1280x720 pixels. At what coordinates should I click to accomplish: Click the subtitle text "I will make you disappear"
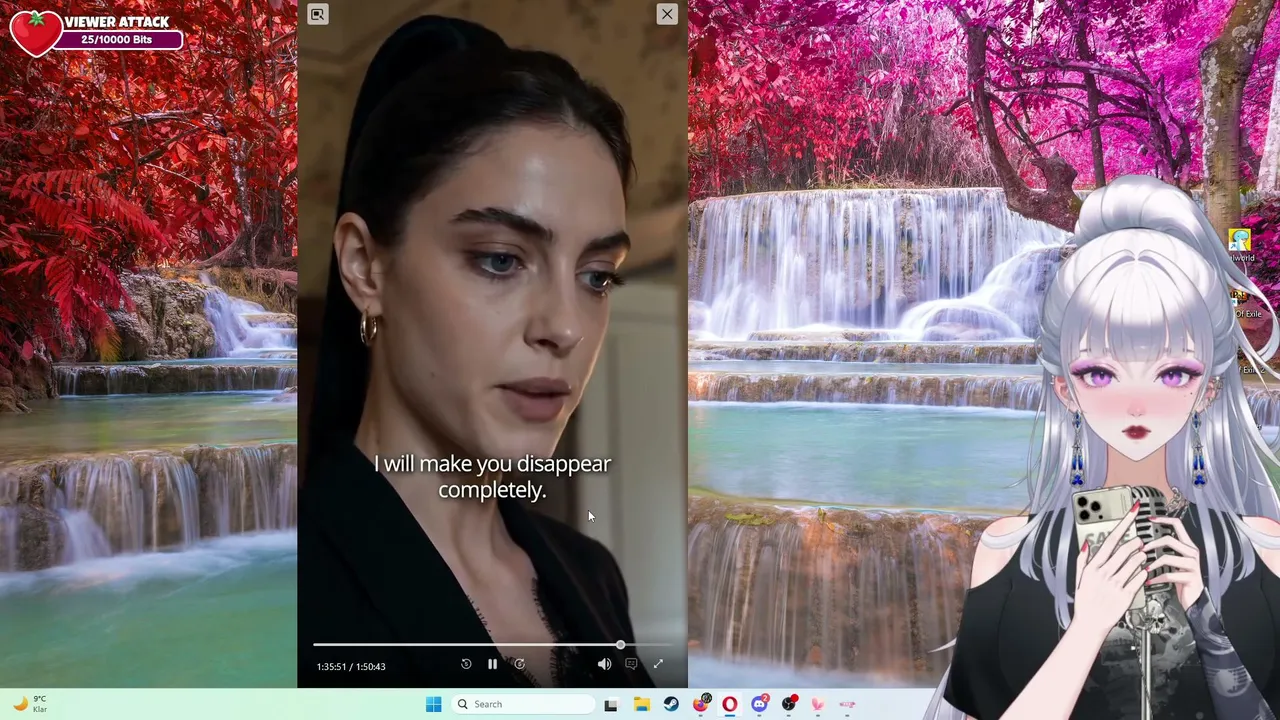point(492,464)
